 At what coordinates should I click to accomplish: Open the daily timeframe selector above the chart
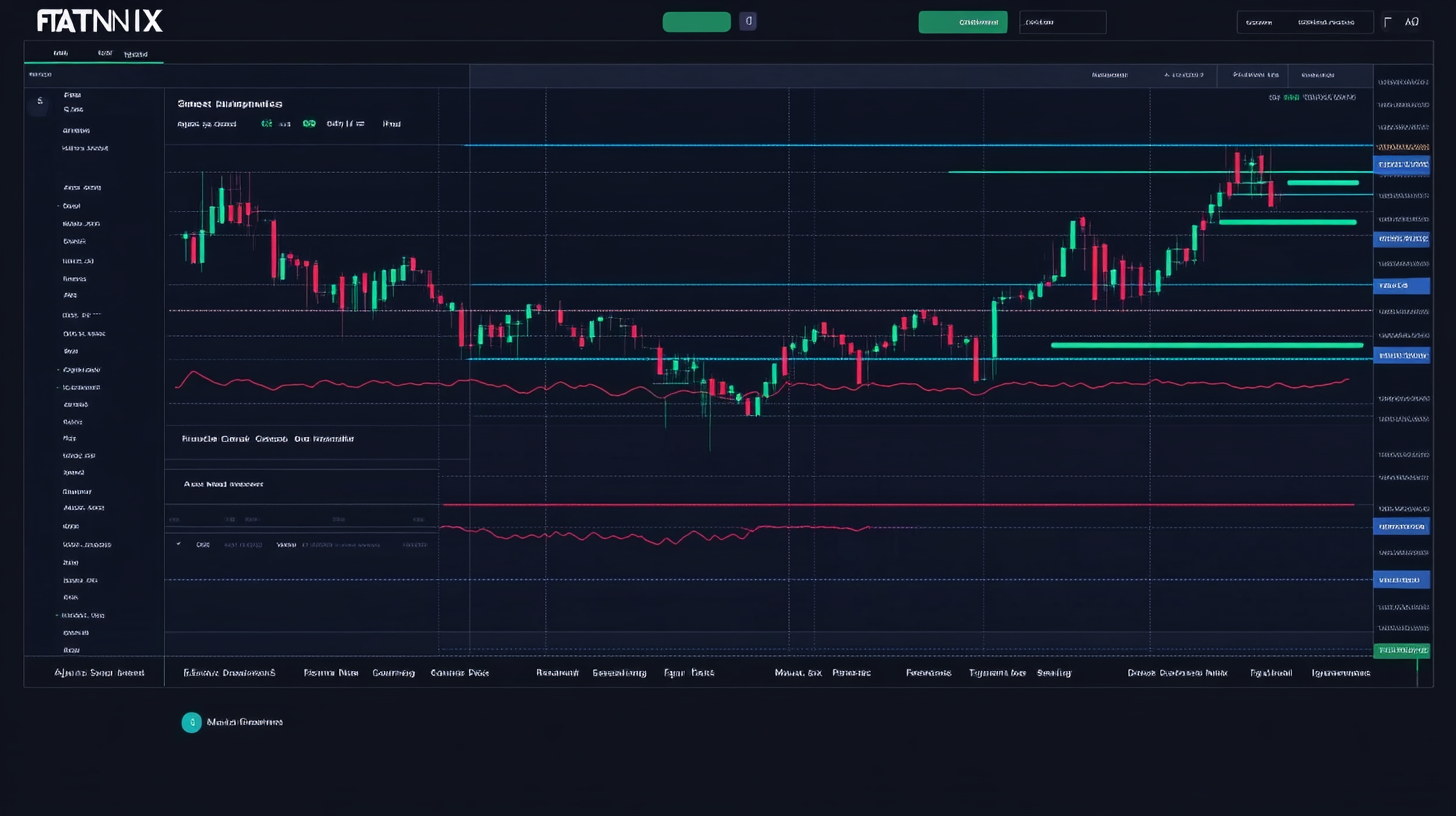click(345, 123)
